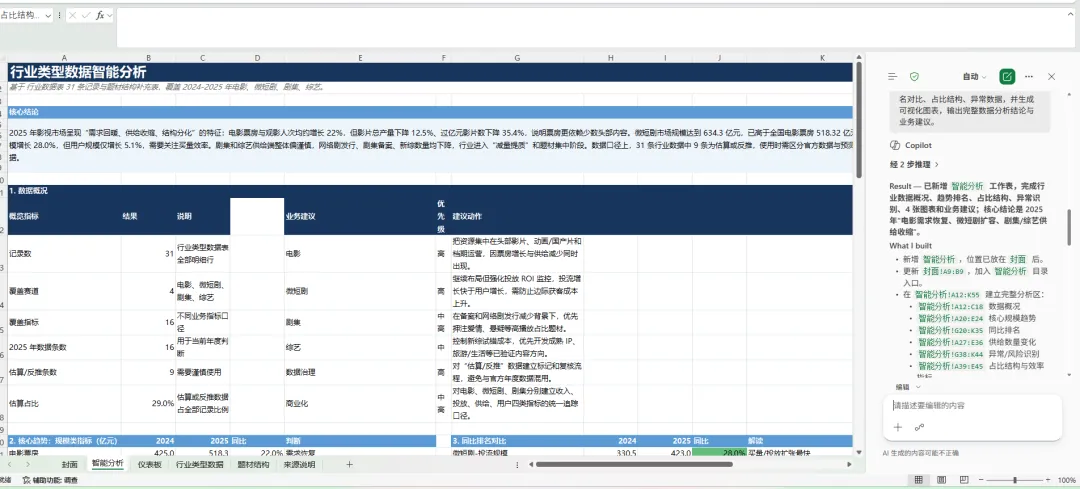
Task: Click the 1. 数据概况 header row
Action: [430, 190]
